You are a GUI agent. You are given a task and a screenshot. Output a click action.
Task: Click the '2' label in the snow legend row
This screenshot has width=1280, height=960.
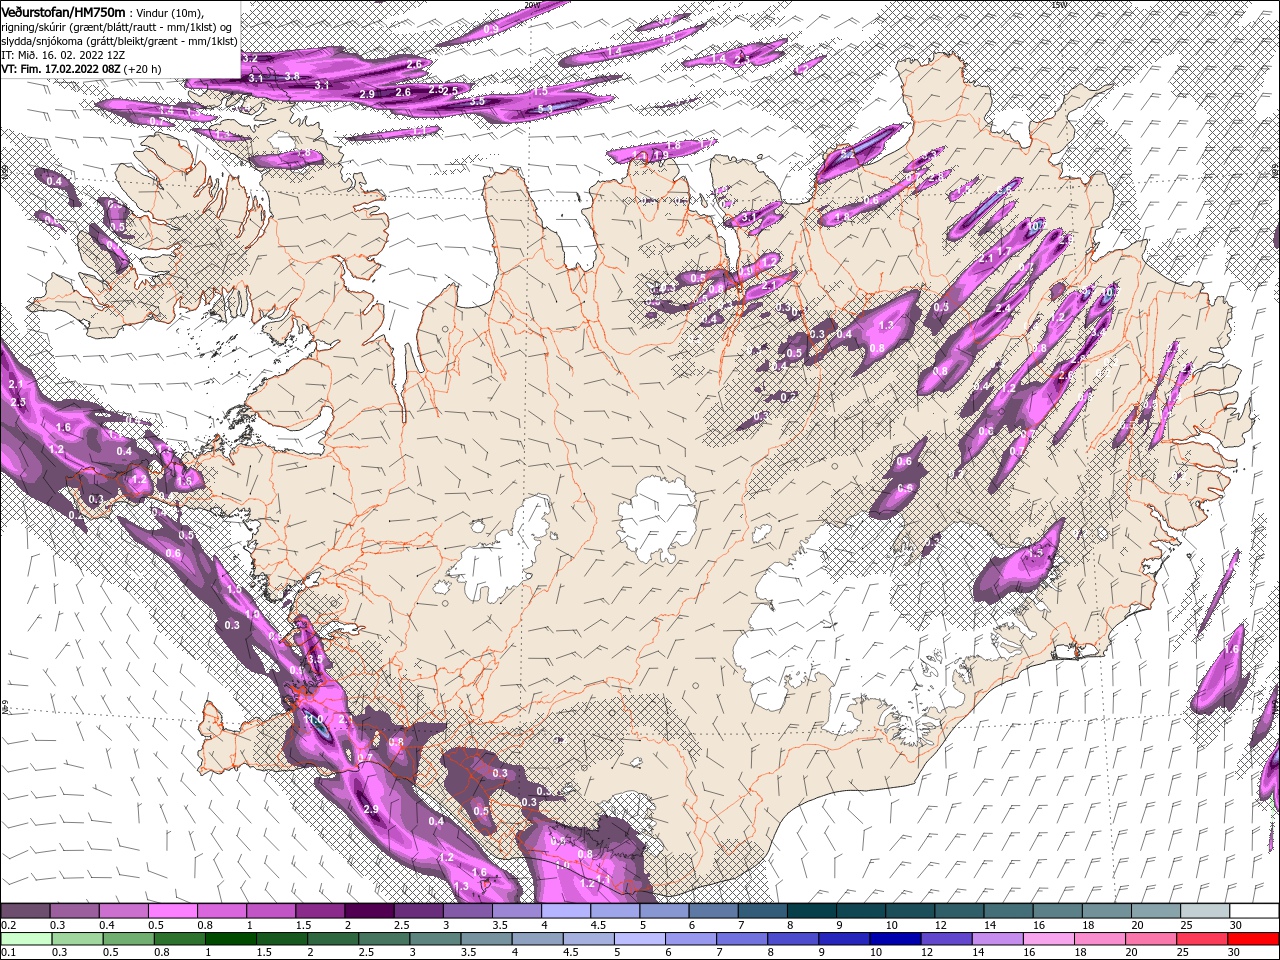[347, 925]
